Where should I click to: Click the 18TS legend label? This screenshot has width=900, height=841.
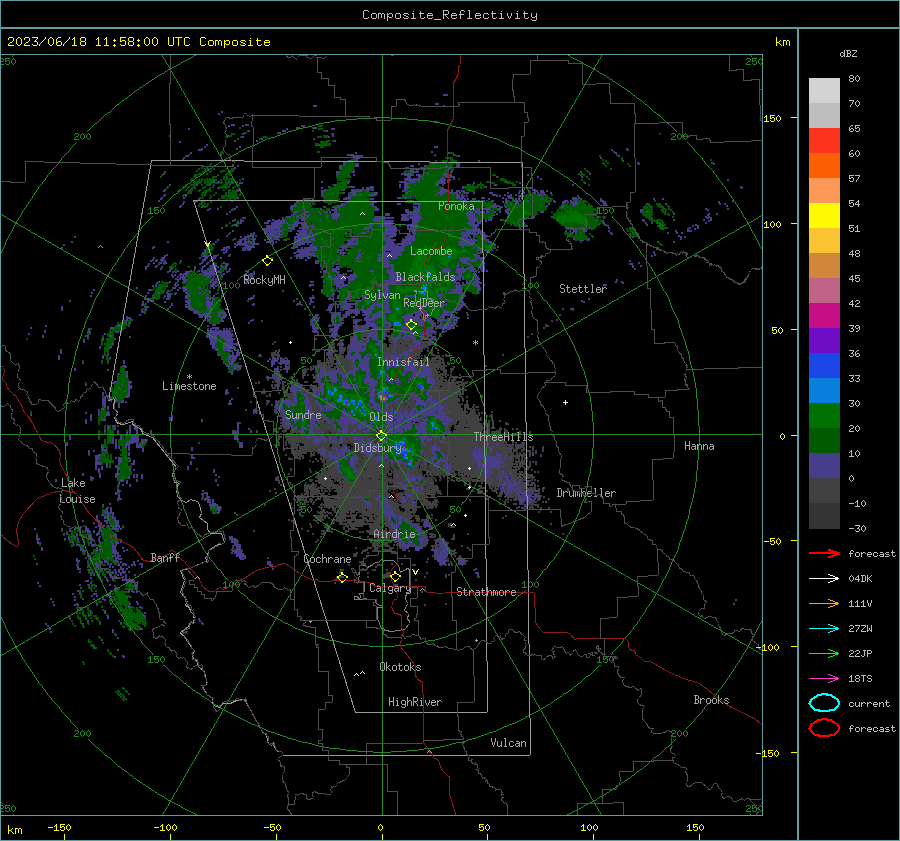[860, 679]
